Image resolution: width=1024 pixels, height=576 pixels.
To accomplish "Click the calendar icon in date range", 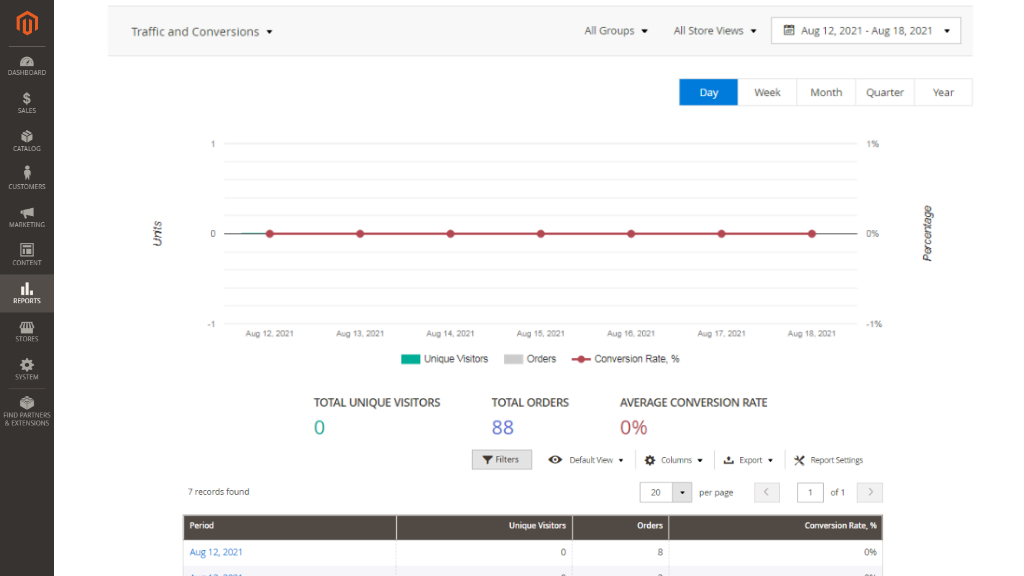I will click(789, 30).
